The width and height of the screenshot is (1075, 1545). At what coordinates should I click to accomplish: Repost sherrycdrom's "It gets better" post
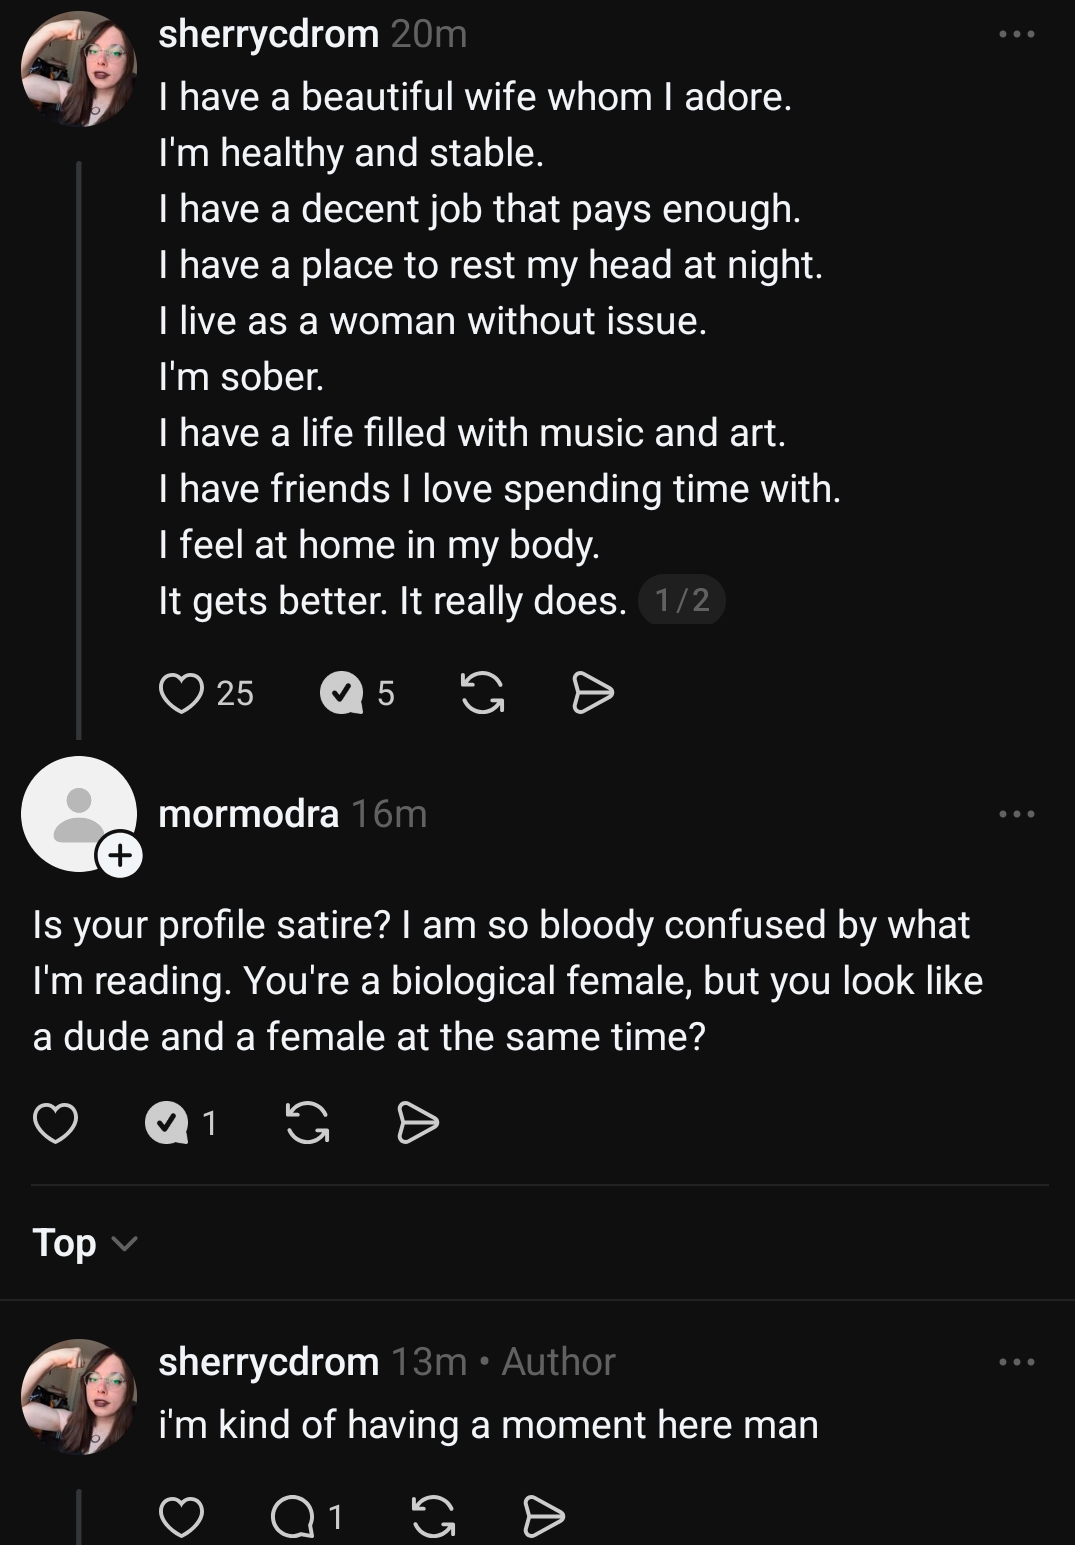[x=482, y=692]
